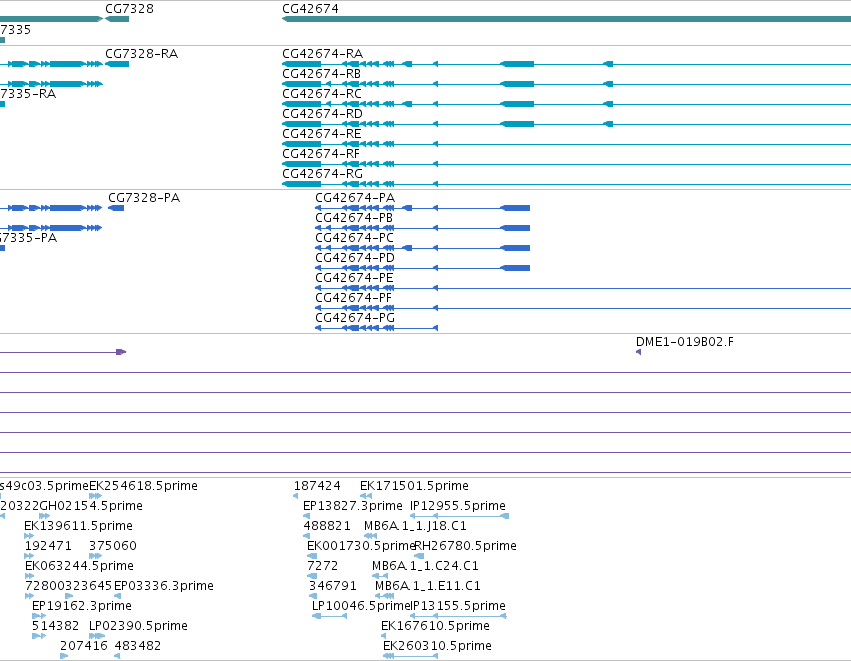Screen dimensions: 851x661
Task: Select the small arrow glyph under DME1-019B02.F
Action: (x=638, y=352)
